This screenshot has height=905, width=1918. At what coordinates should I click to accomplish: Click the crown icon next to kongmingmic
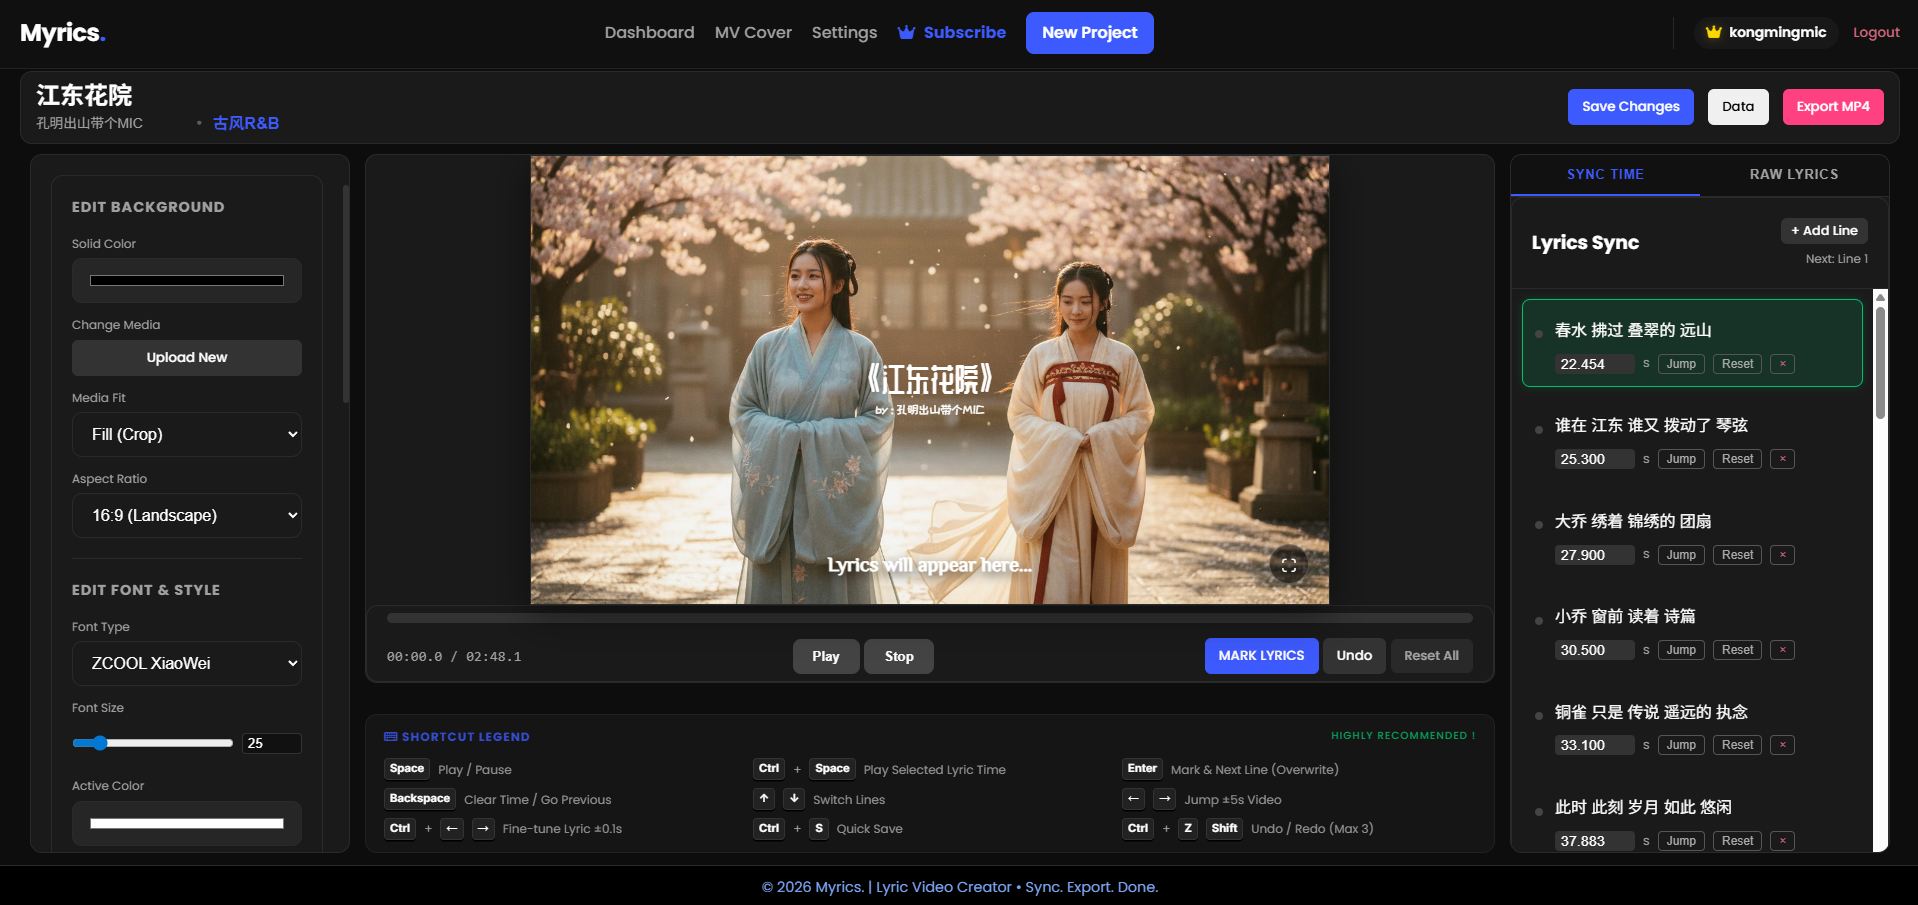click(1713, 32)
